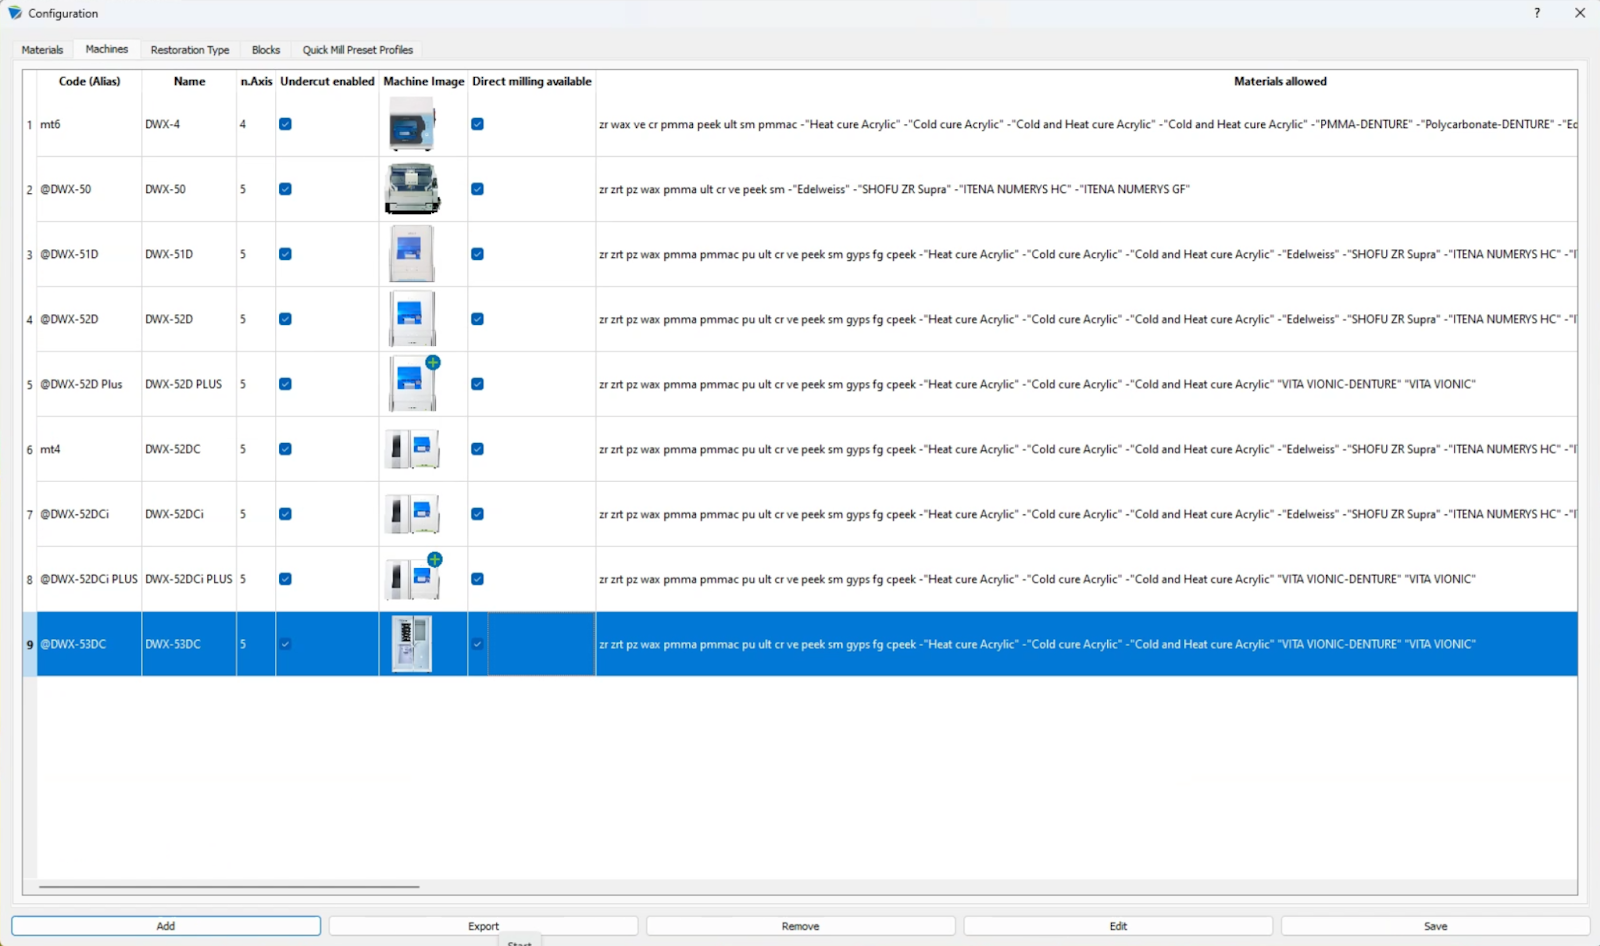Screen dimensions: 1600x946
Task: Select row header number 5
Action: click(x=29, y=384)
